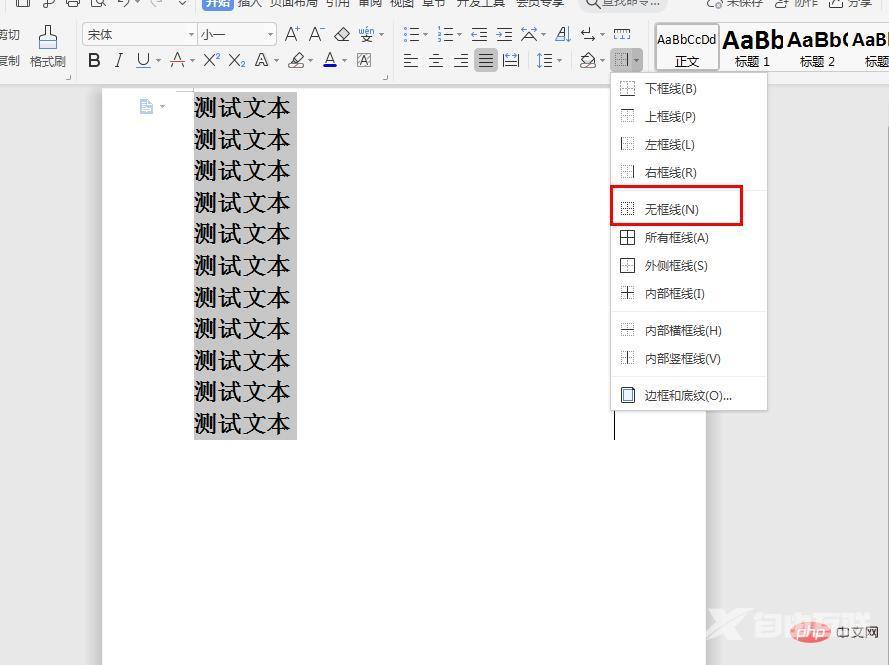Toggle bold formatting
Screen dimensions: 889x665
point(94,61)
